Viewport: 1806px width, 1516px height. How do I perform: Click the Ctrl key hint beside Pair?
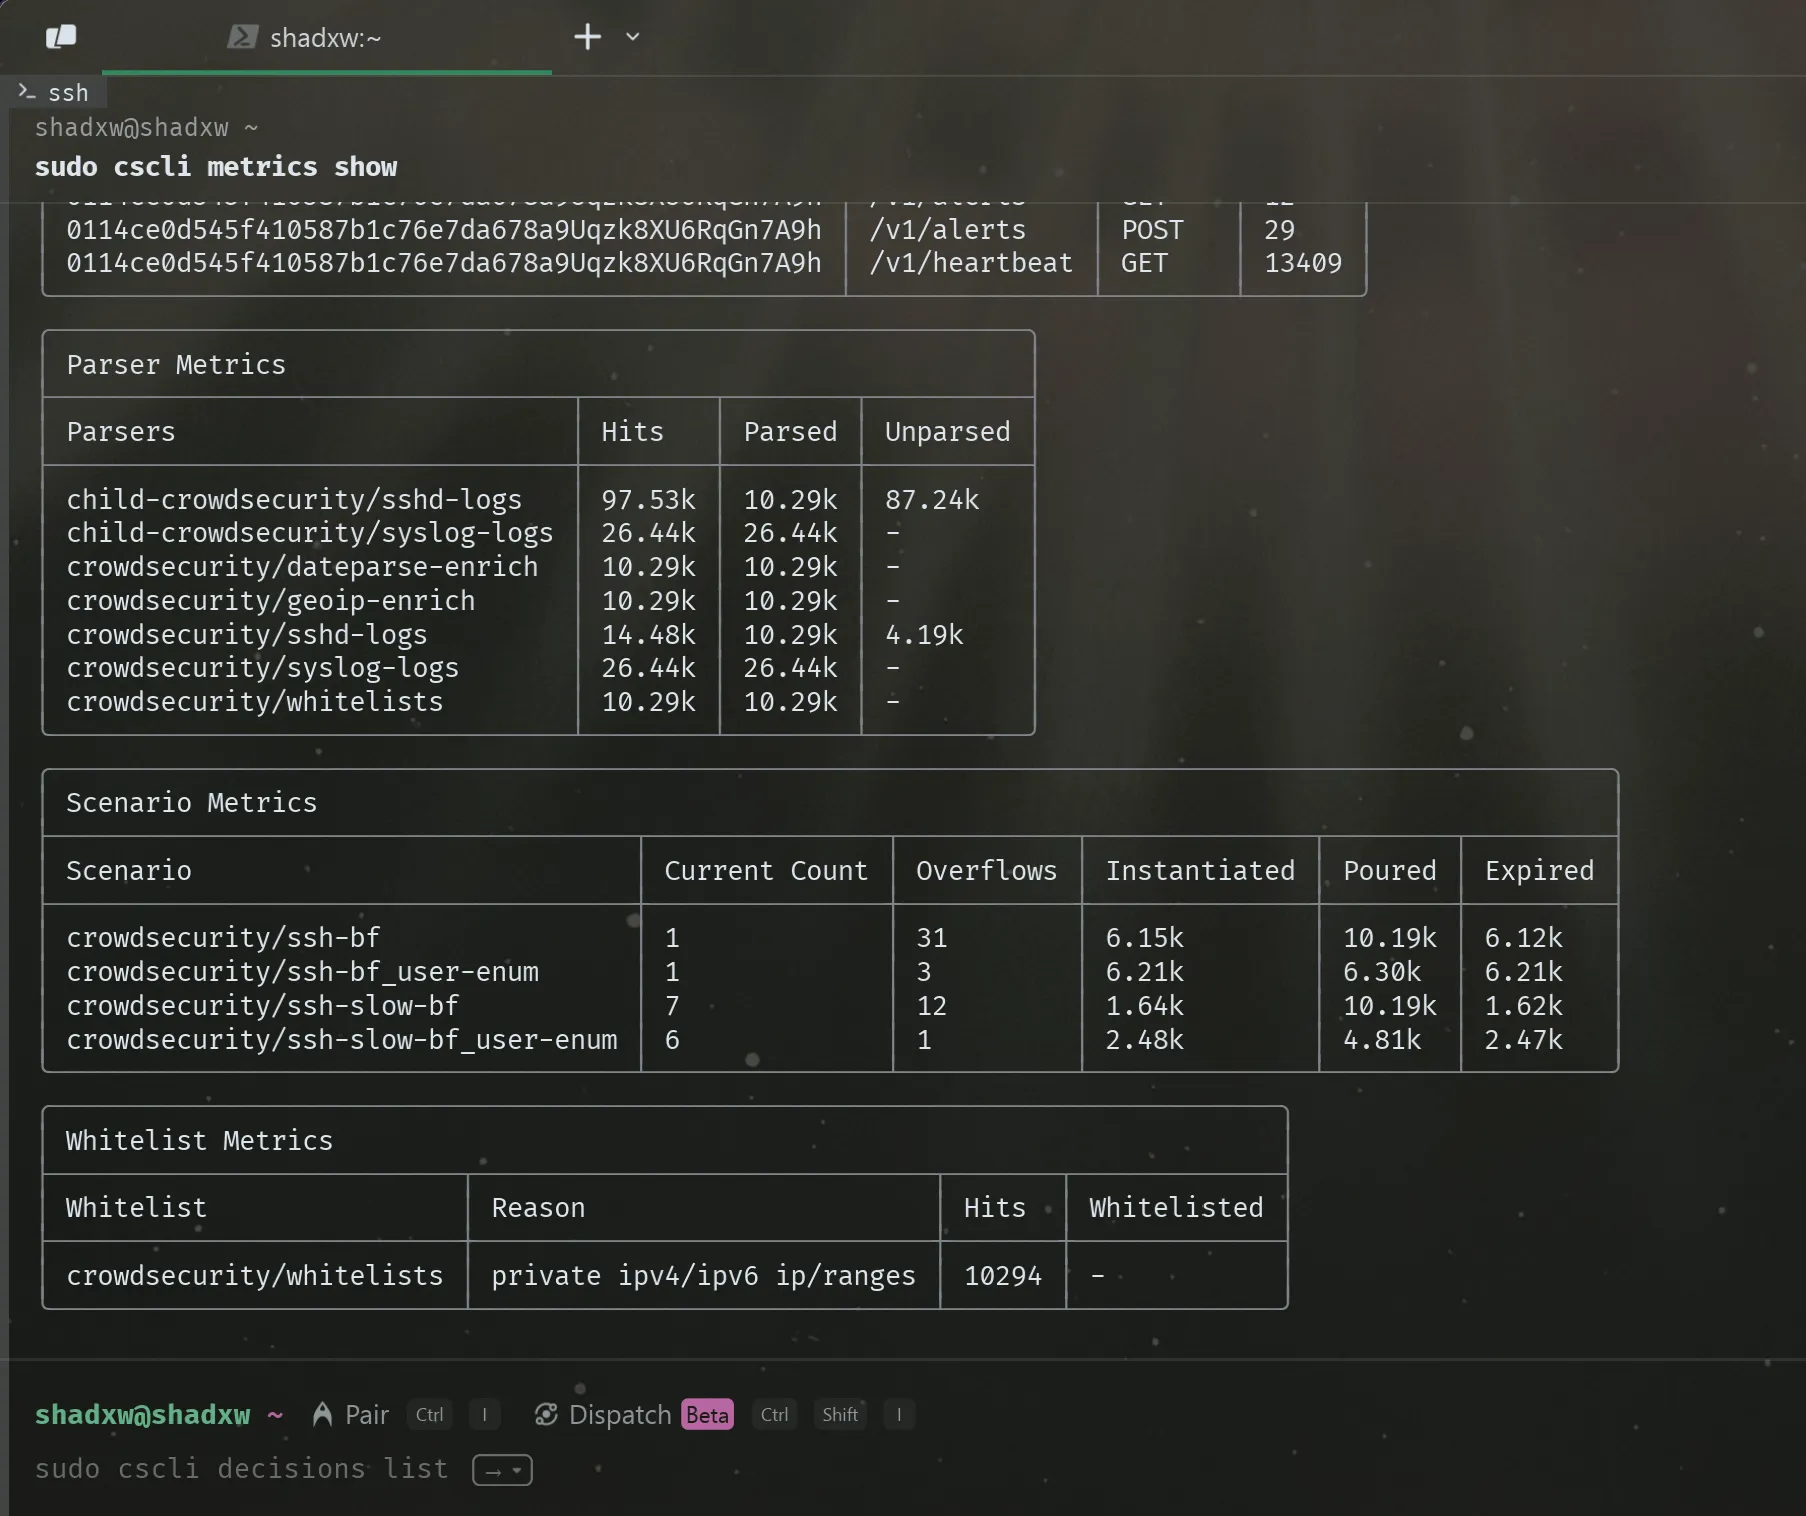[x=429, y=1415]
